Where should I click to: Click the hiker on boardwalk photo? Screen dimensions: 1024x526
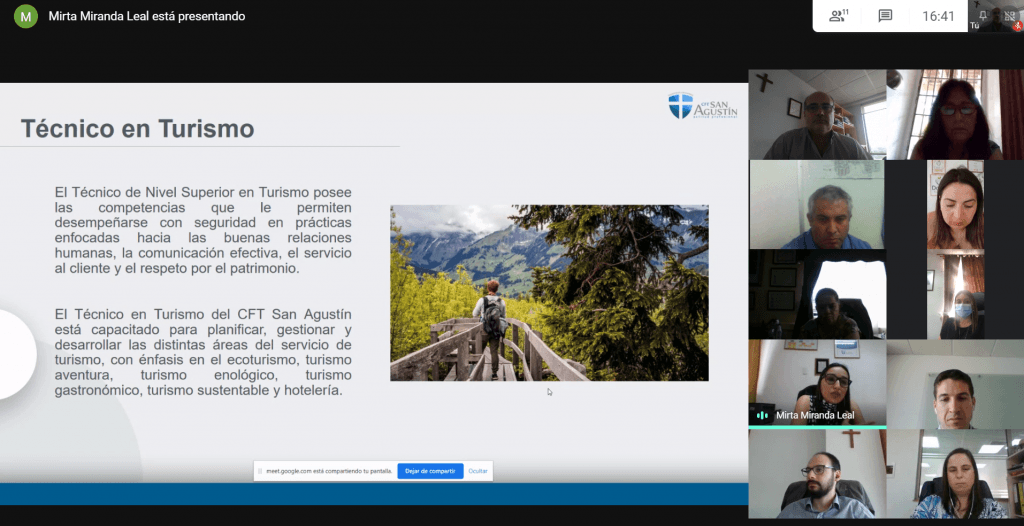tap(549, 293)
